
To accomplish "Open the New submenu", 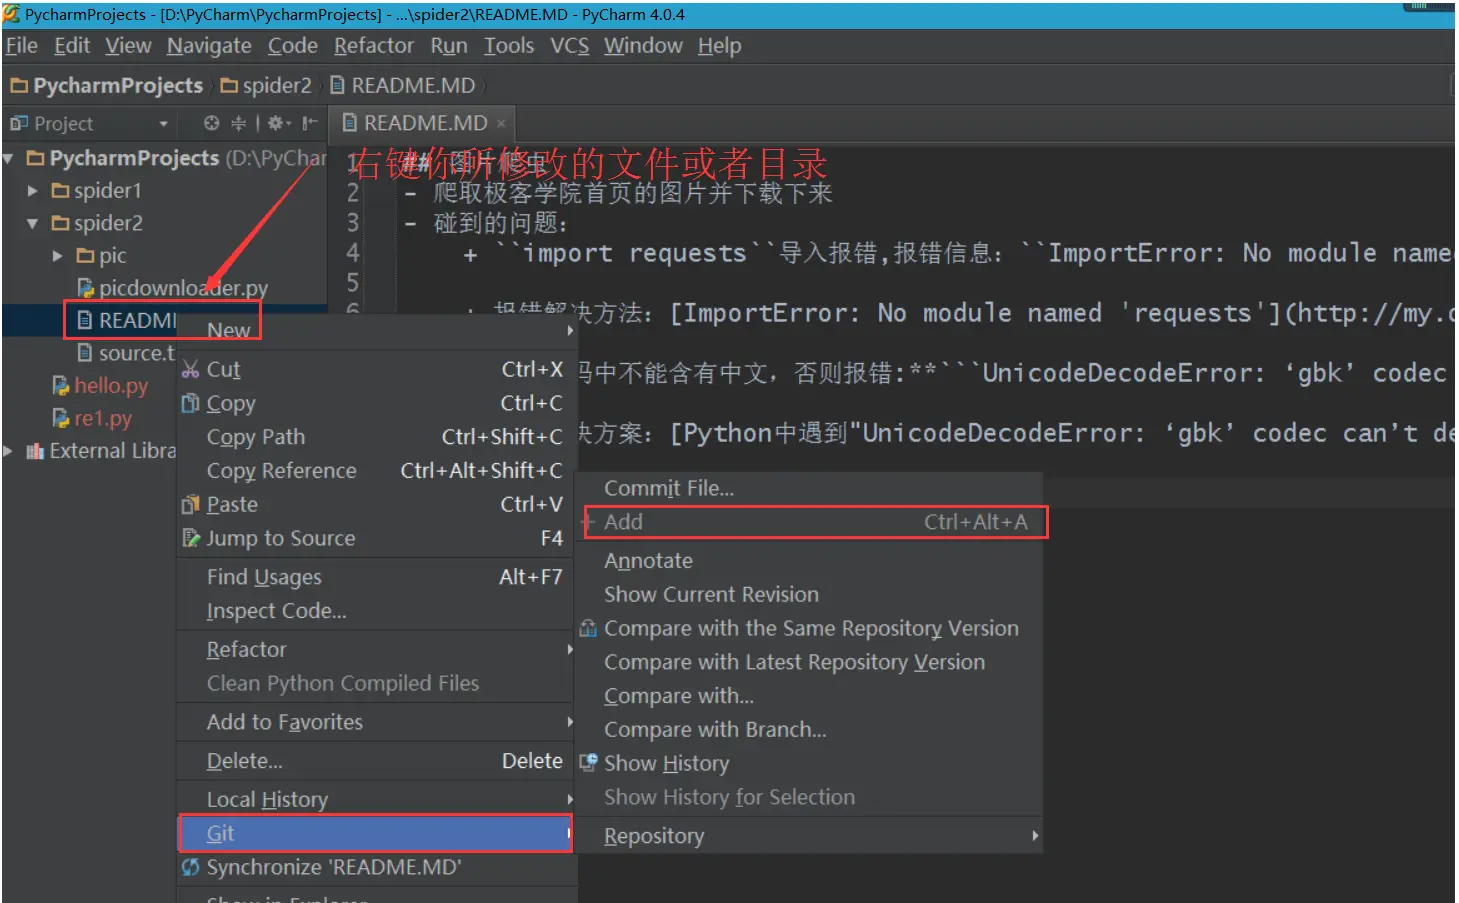I will tap(376, 330).
